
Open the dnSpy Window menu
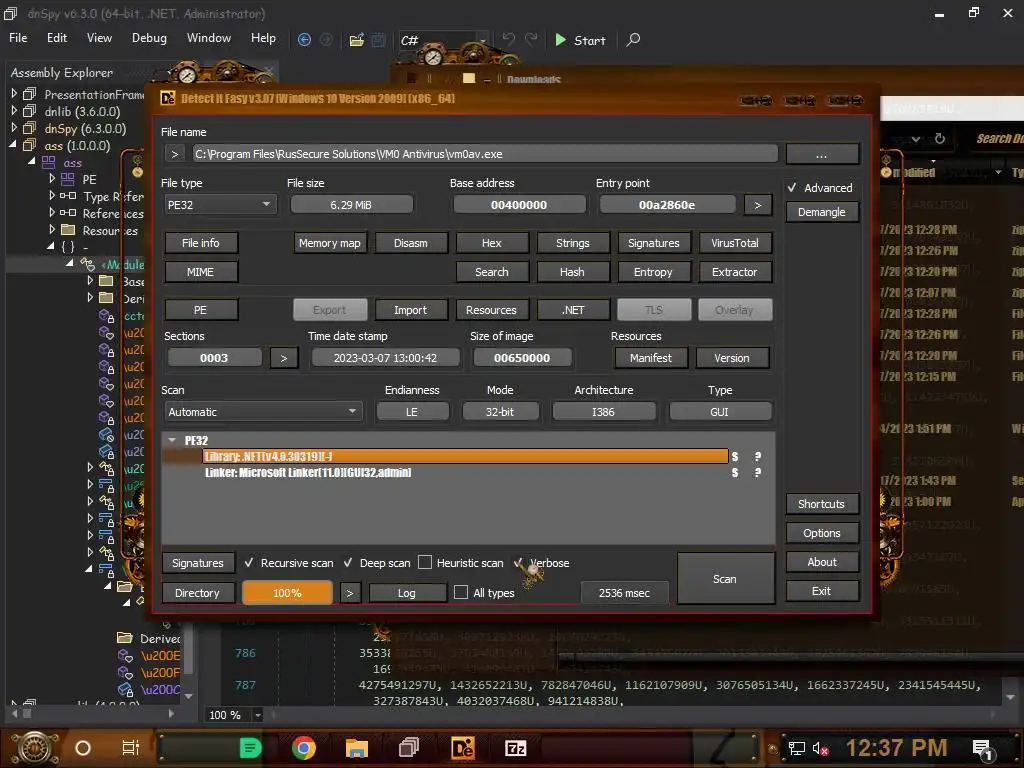[x=208, y=38]
